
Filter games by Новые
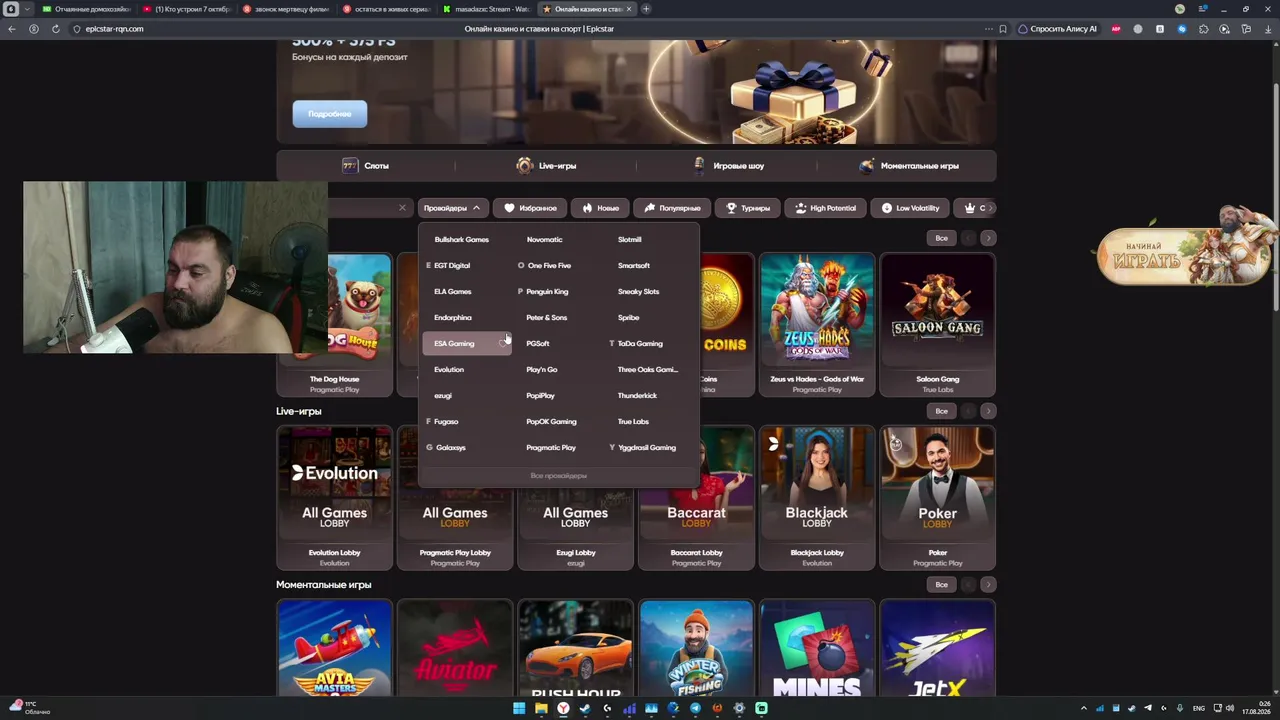coord(600,208)
